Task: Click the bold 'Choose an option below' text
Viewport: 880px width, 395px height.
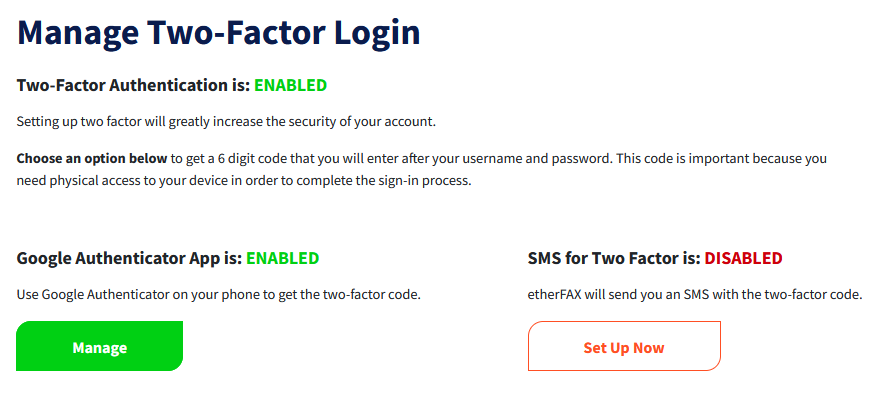Action: tap(92, 159)
